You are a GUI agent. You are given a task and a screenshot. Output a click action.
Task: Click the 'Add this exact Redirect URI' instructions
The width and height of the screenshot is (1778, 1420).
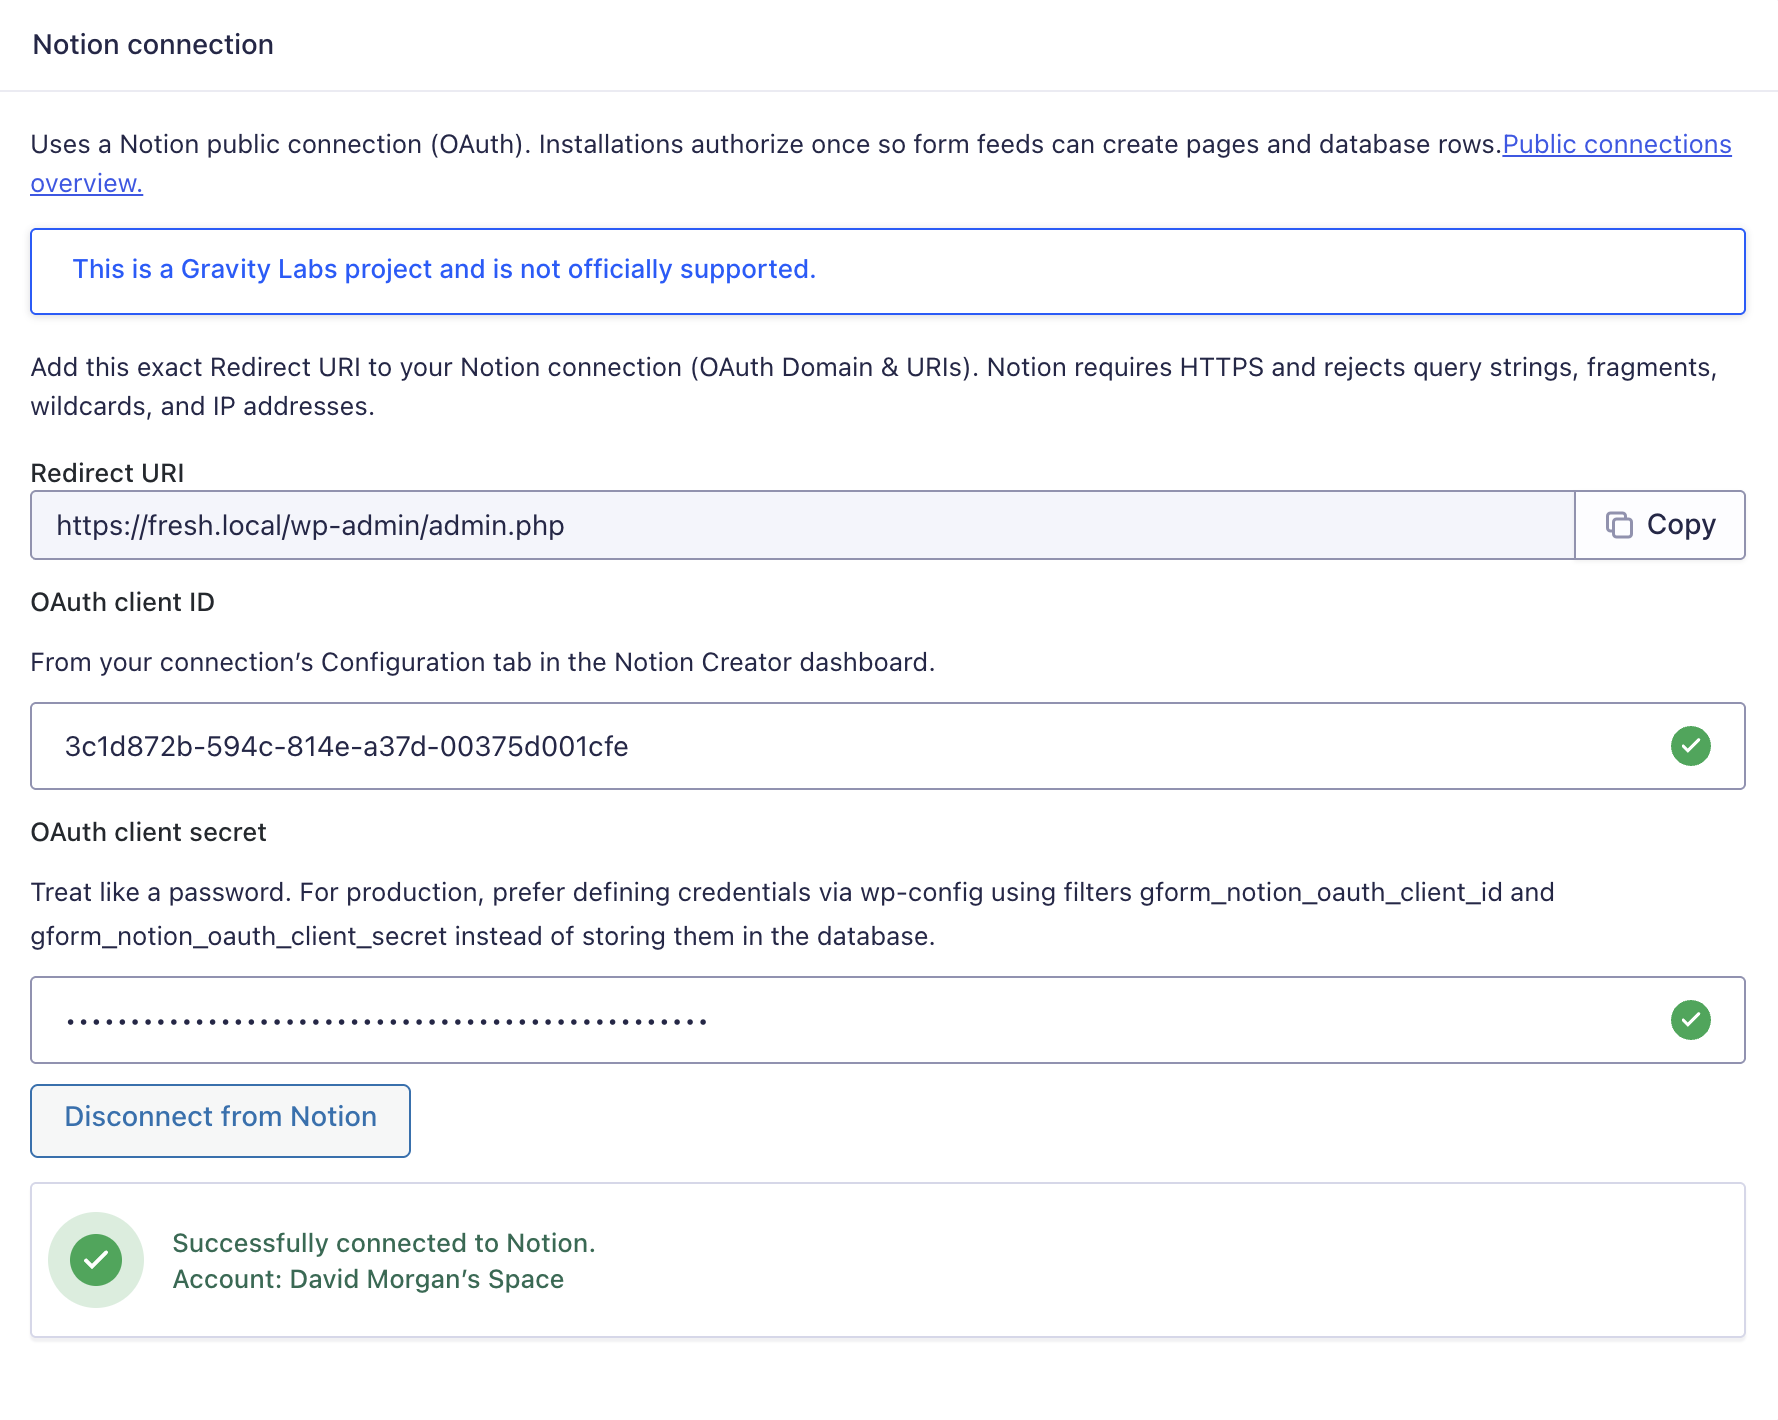pyautogui.click(x=874, y=387)
